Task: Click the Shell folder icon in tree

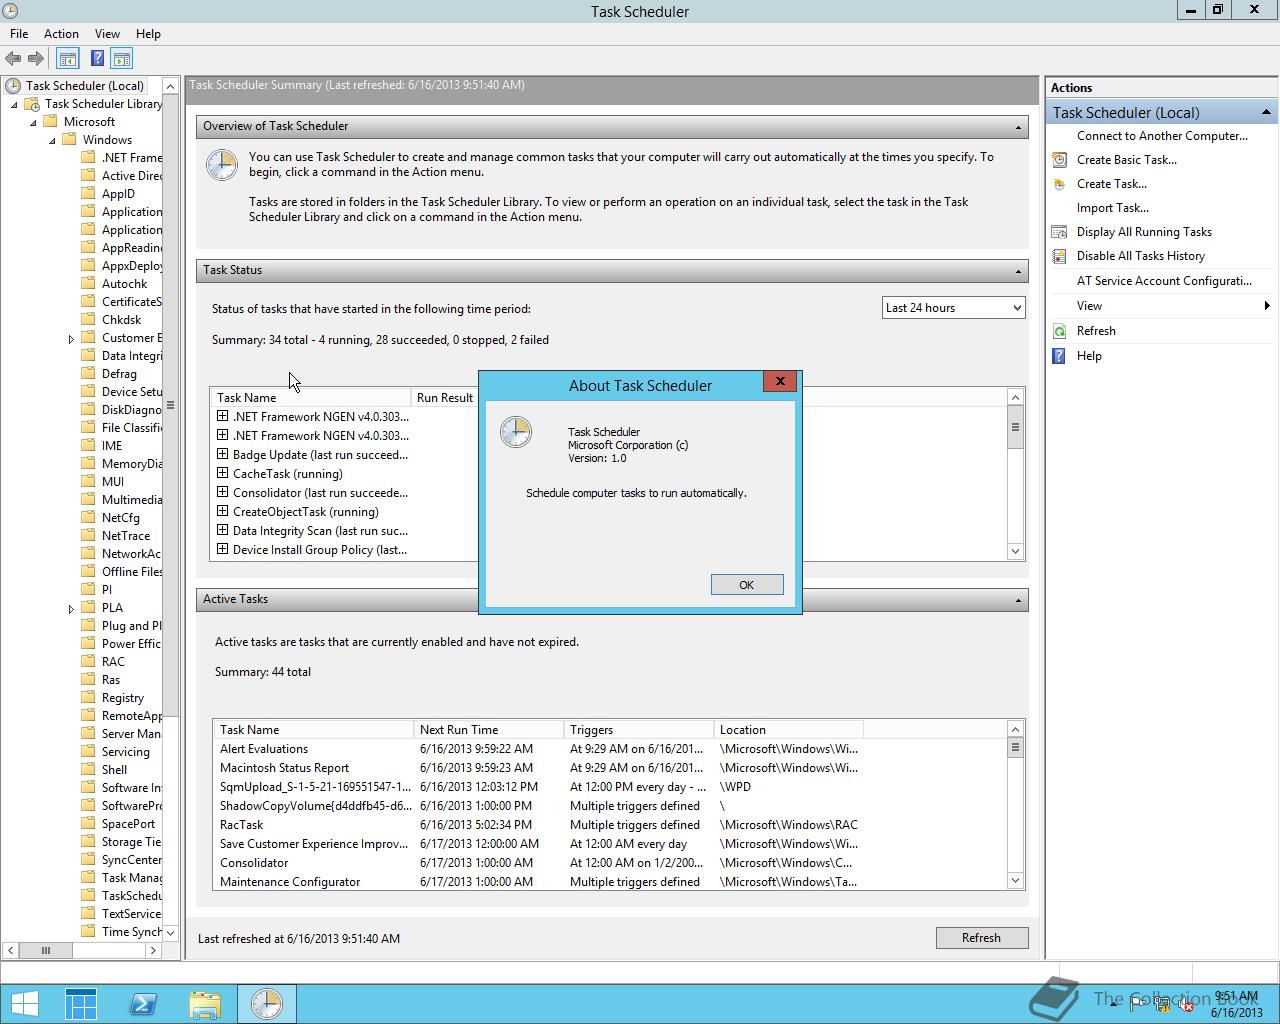Action: click(x=89, y=770)
